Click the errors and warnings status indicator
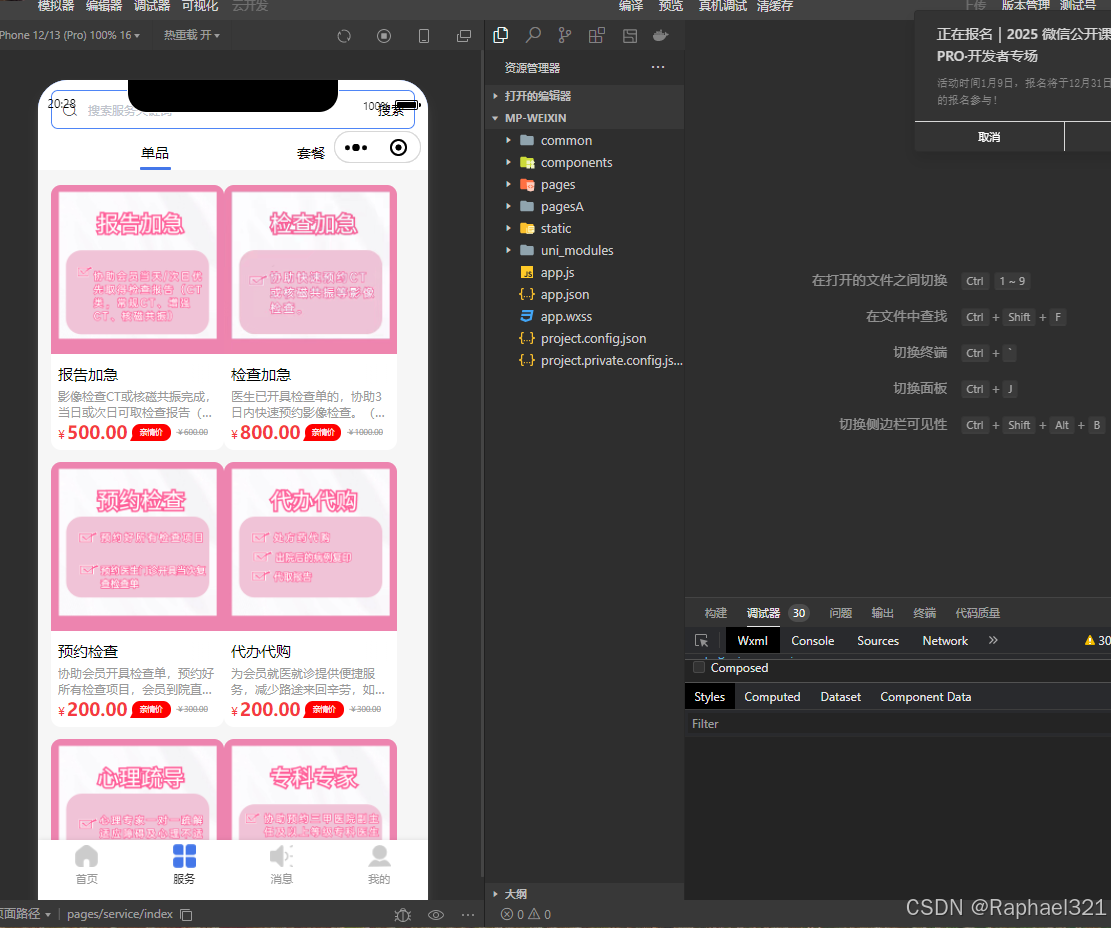Screen dimensions: 1111x928 (526, 915)
